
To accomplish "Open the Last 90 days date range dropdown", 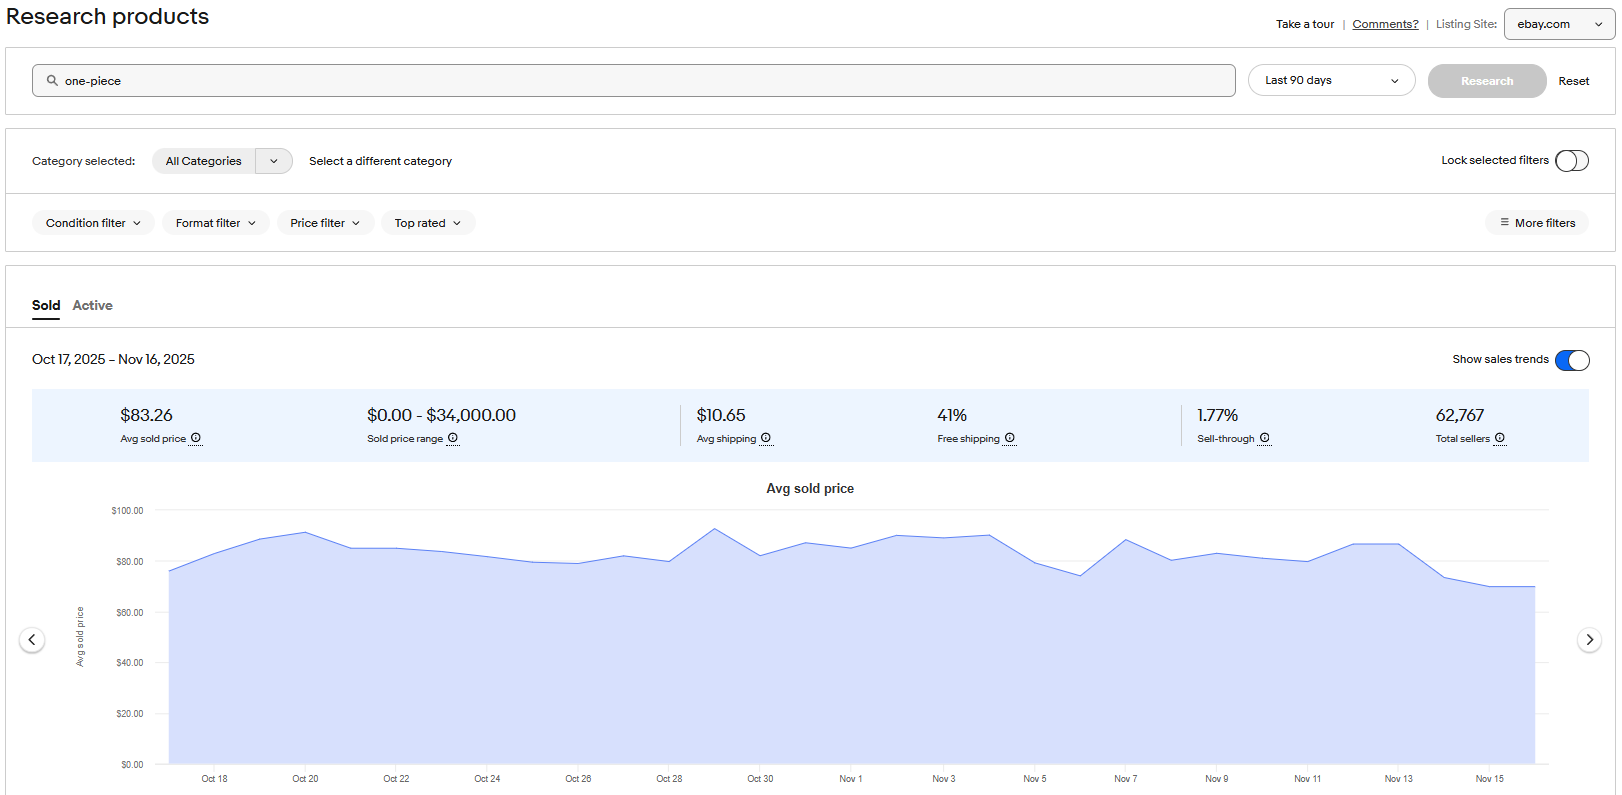I will coord(1331,80).
